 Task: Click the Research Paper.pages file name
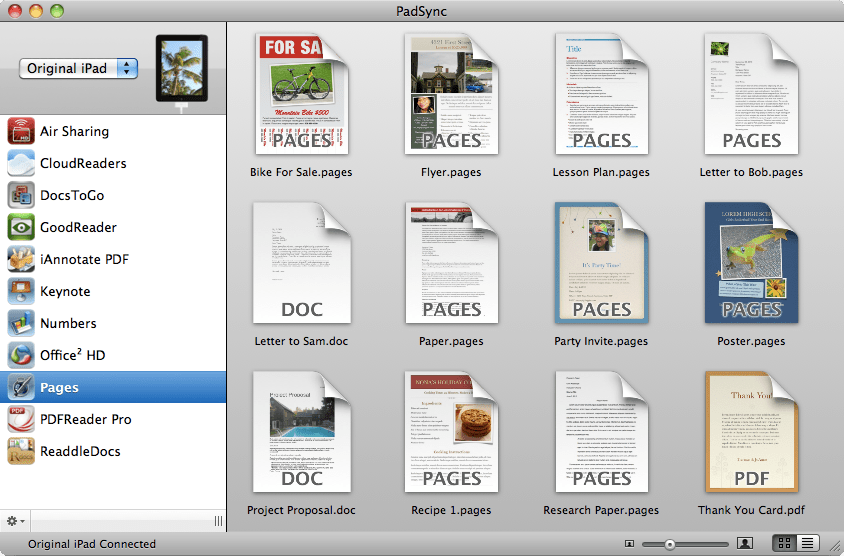[601, 510]
